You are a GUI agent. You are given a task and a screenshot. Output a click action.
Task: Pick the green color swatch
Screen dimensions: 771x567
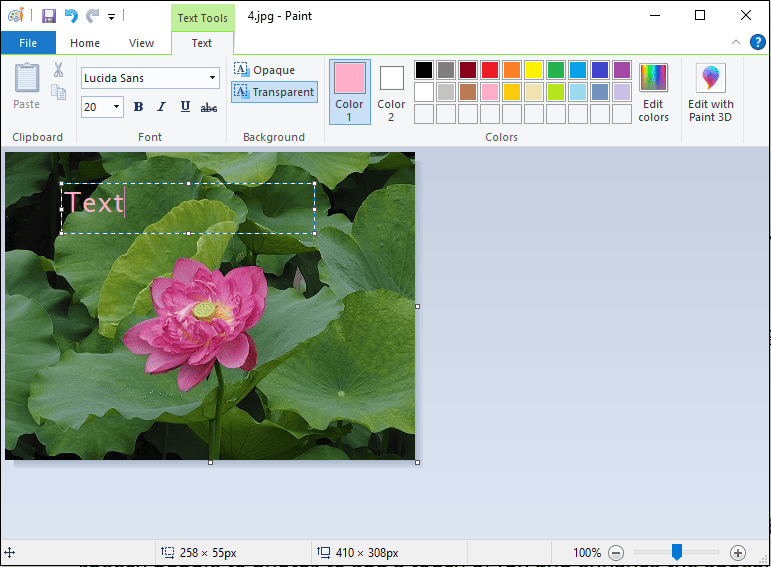(556, 70)
